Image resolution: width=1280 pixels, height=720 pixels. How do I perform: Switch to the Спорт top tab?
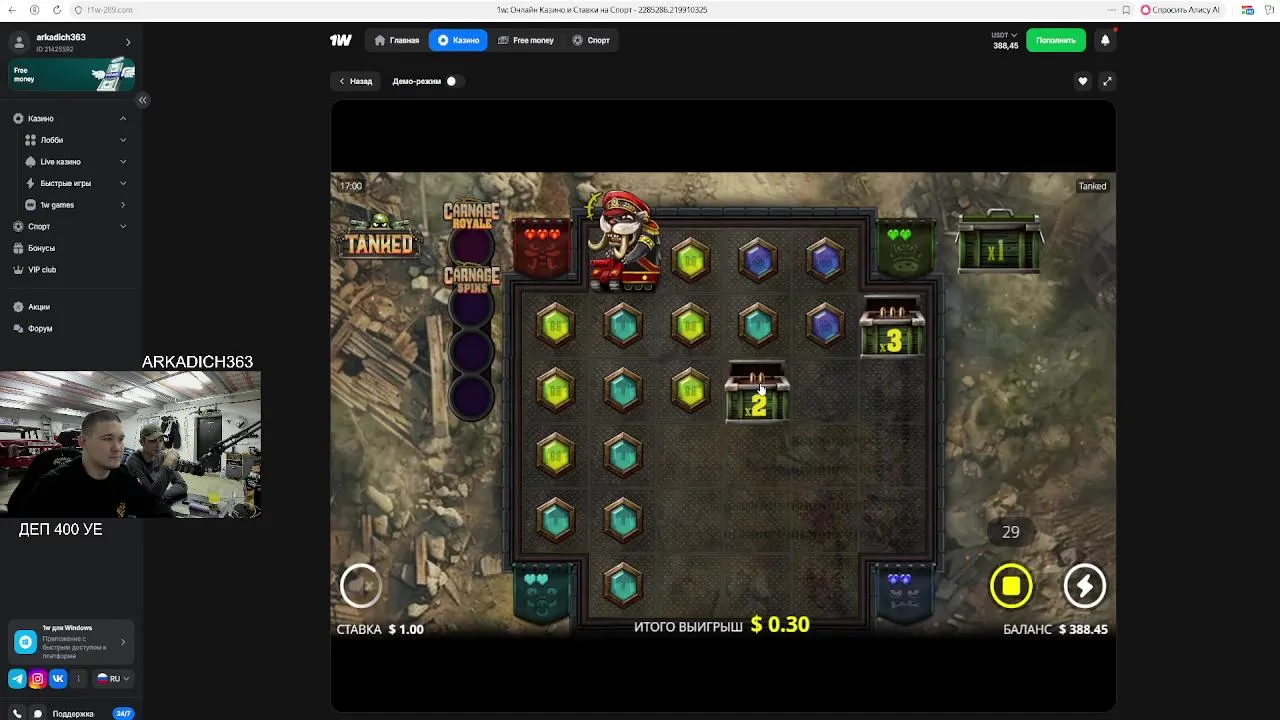tap(591, 40)
